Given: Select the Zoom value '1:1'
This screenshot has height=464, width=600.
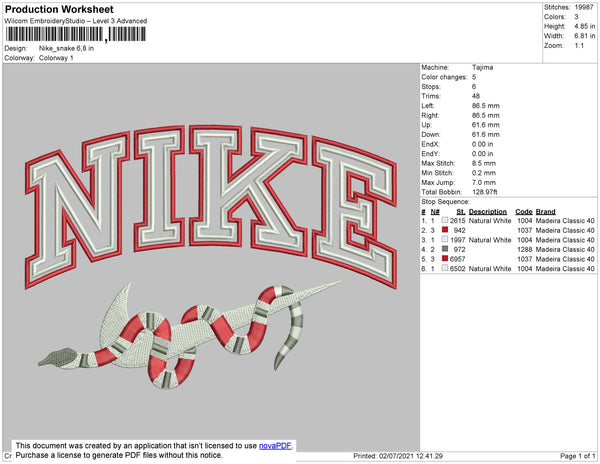Looking at the screenshot, I should (x=579, y=46).
